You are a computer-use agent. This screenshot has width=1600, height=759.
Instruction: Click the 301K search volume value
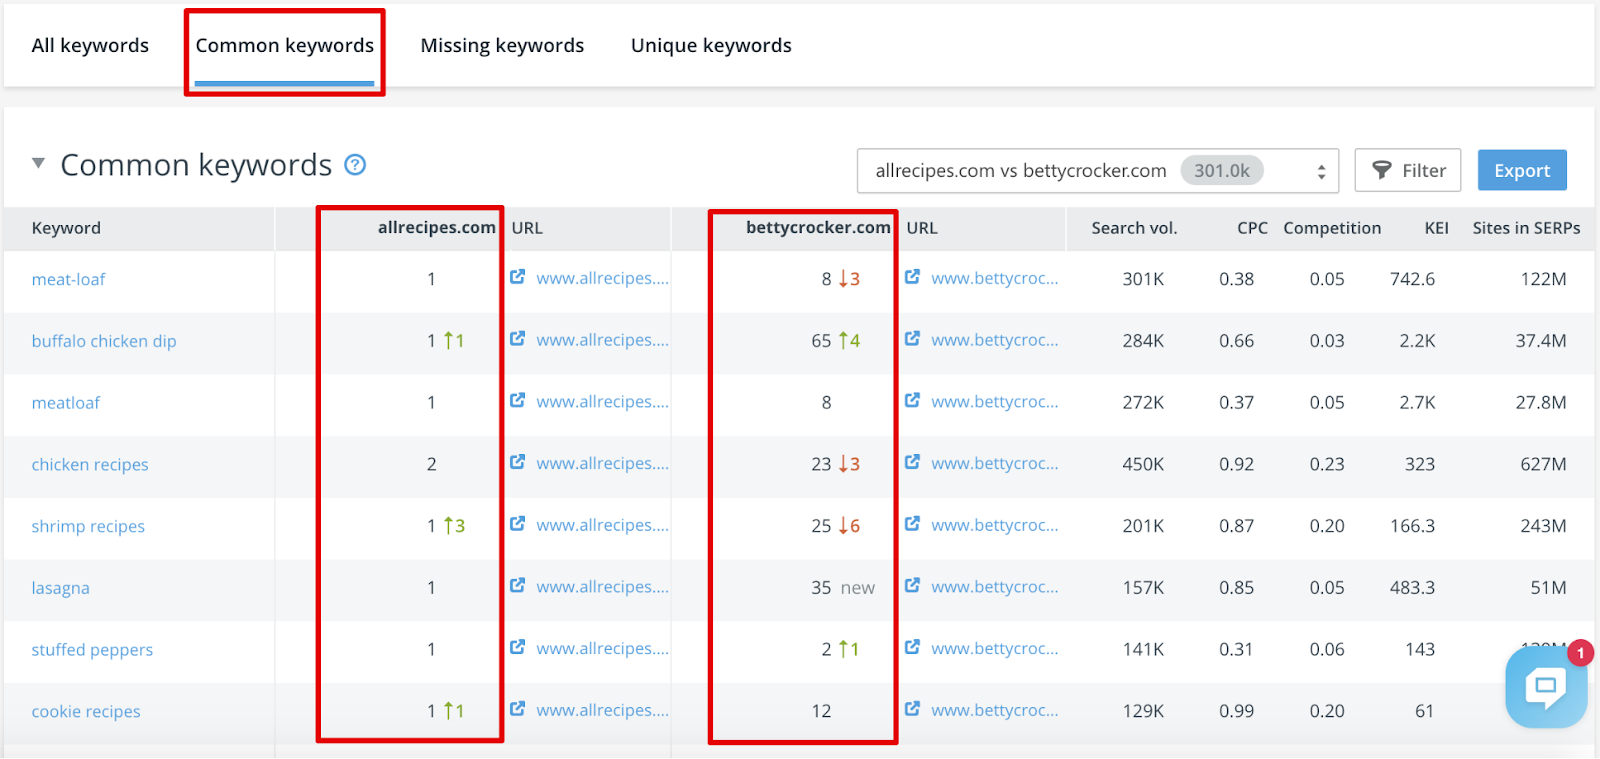(x=1143, y=280)
